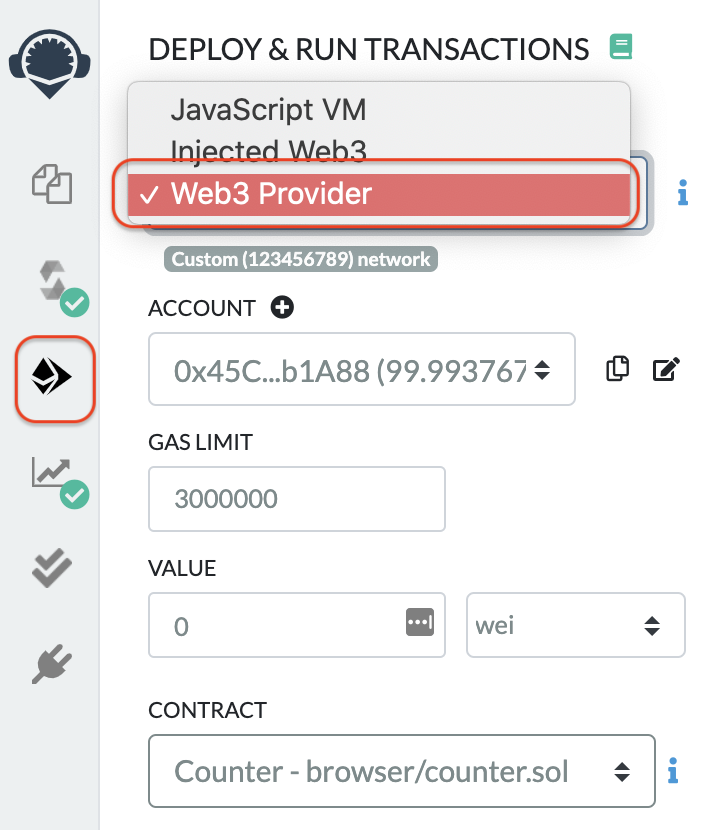
Task: Copy the account address to clipboard
Action: (618, 369)
